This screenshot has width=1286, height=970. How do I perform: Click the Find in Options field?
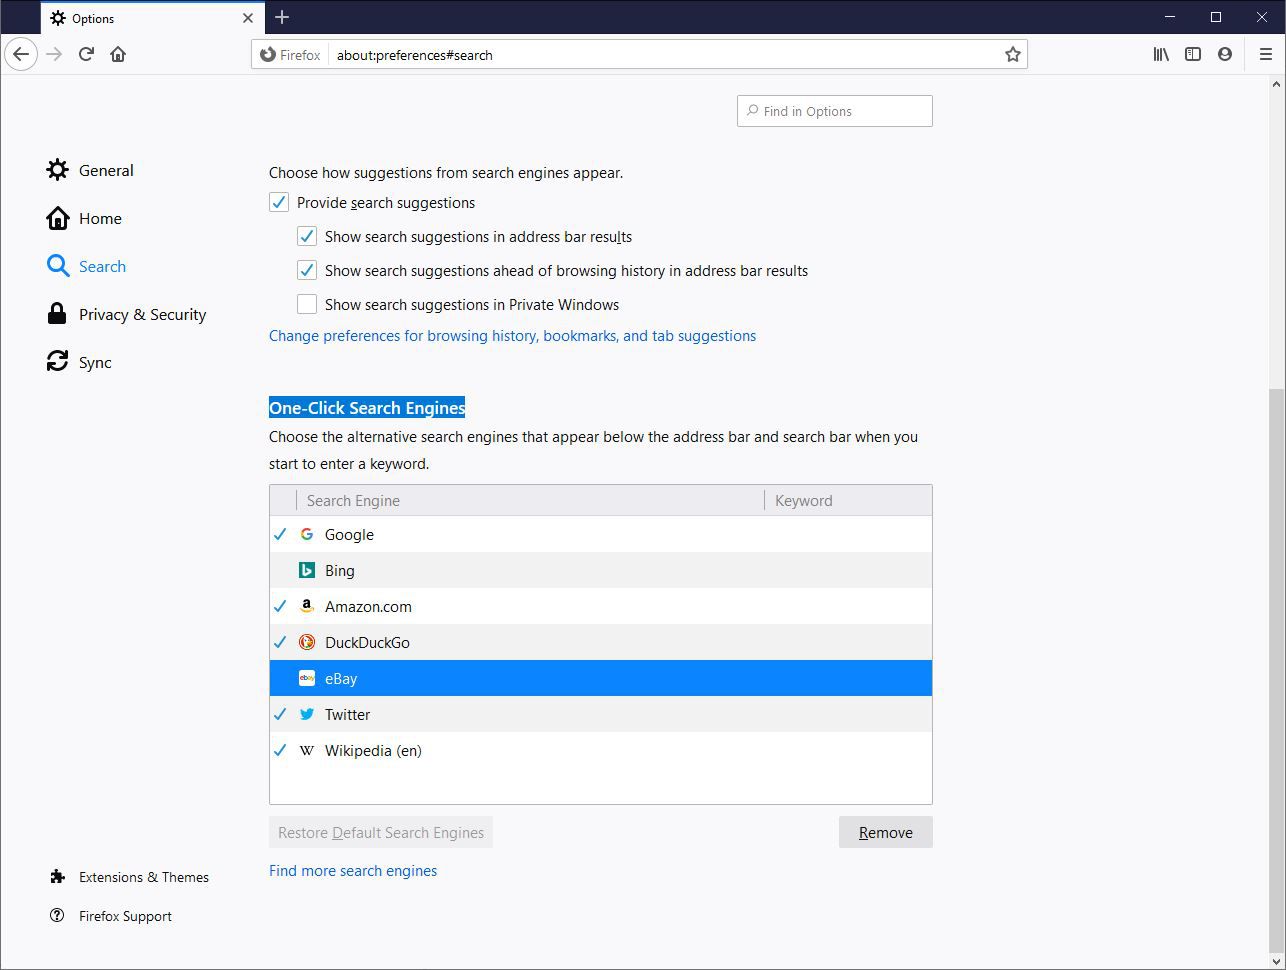(835, 111)
